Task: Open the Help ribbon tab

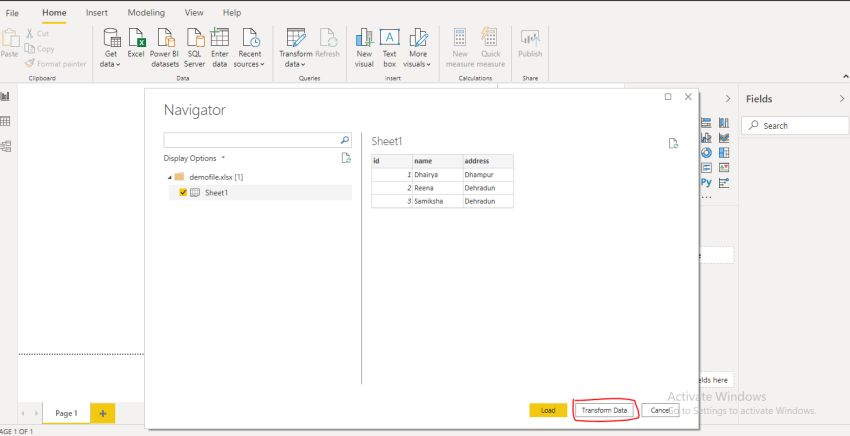Action: point(231,12)
